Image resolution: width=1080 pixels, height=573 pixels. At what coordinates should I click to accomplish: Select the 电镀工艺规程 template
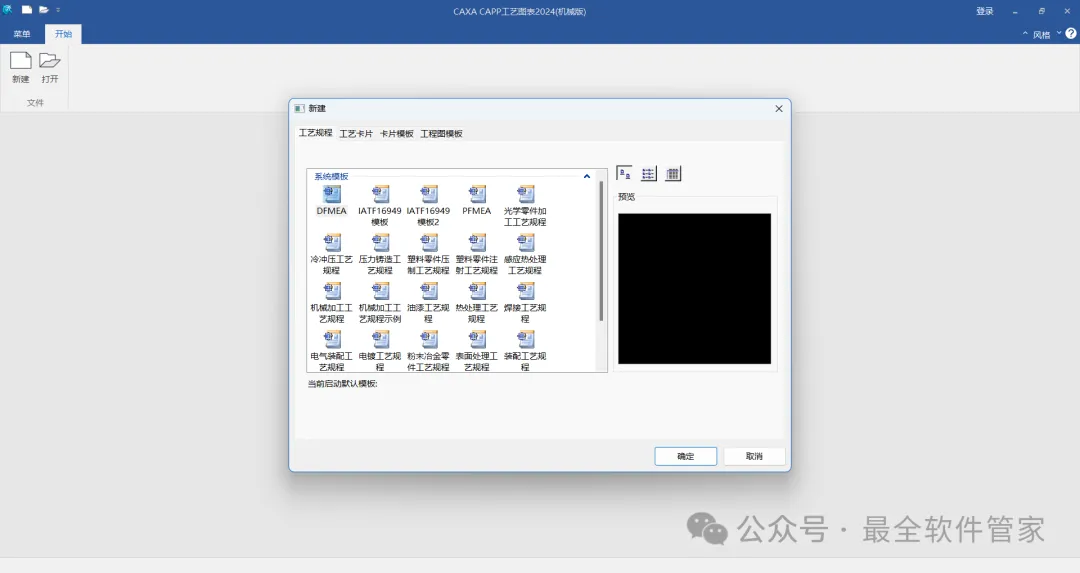click(x=380, y=351)
